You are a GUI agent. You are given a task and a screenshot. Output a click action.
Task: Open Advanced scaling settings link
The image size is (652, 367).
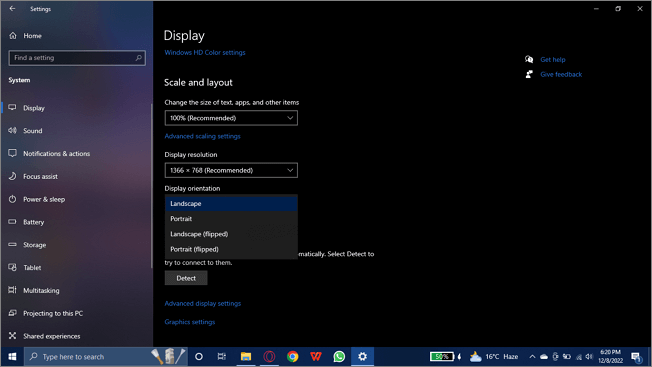pyautogui.click(x=203, y=136)
